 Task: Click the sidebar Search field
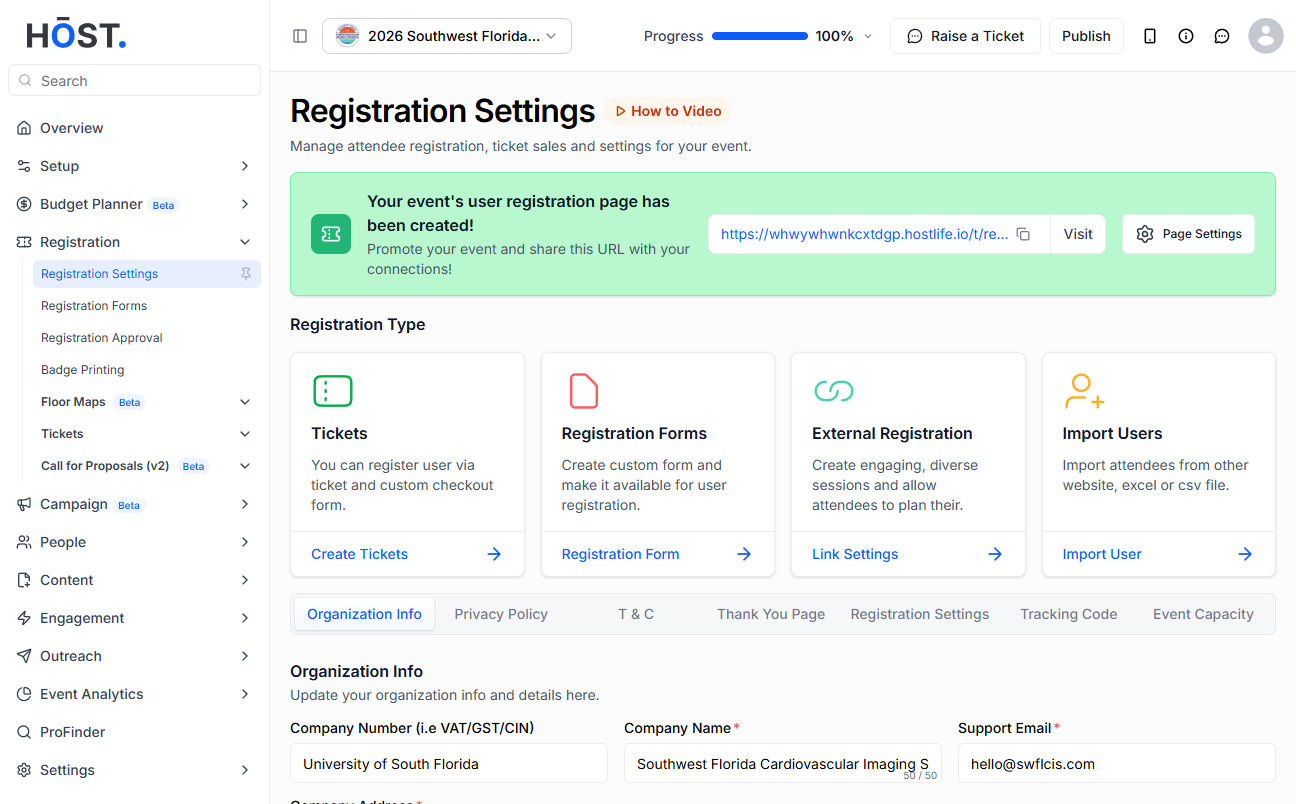134,80
